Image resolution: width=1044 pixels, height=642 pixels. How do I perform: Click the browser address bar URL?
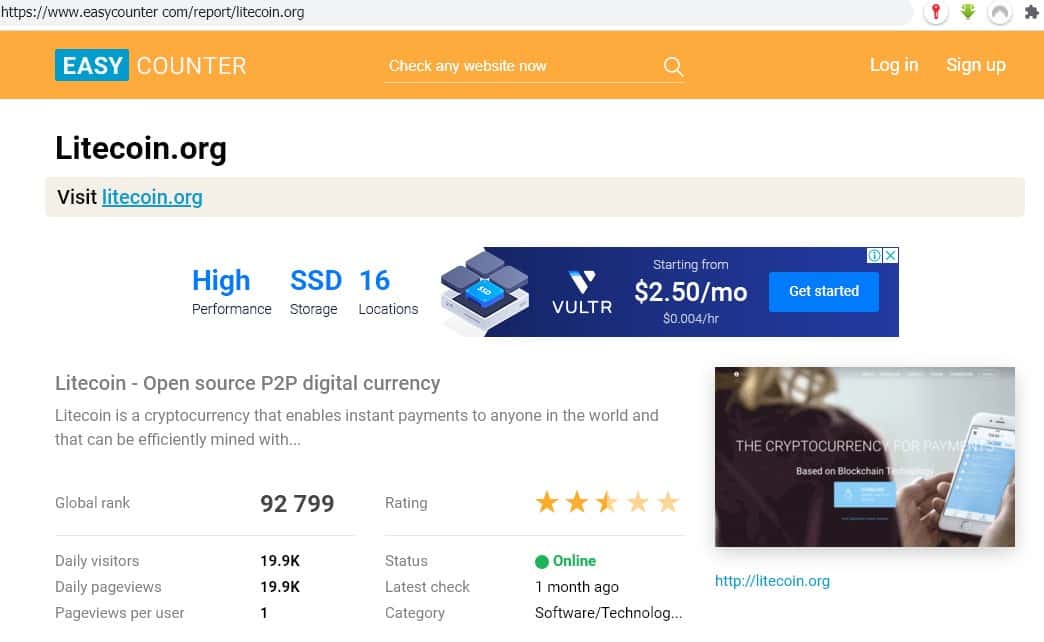click(153, 13)
